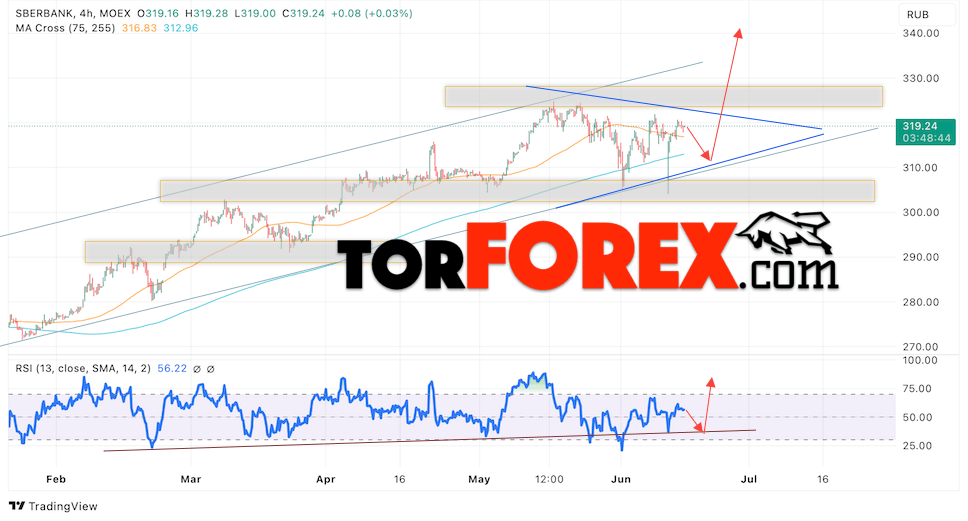This screenshot has width=968, height=521.
Task: Click the May label on time axis
Action: (x=479, y=479)
